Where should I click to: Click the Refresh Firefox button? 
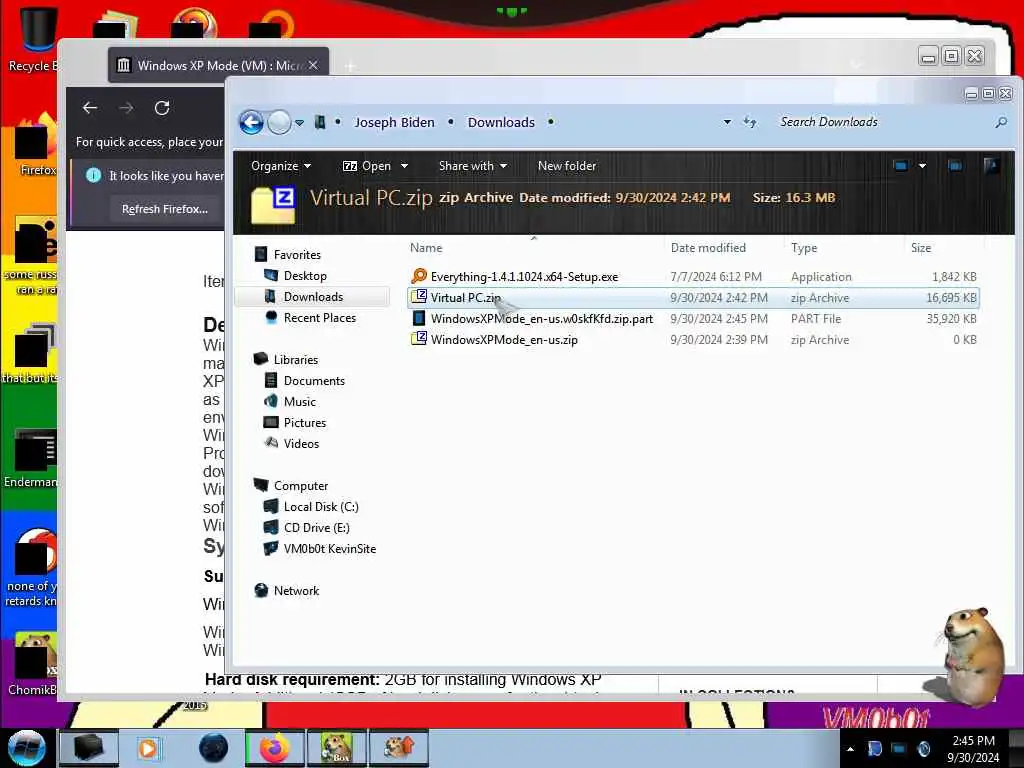tap(165, 209)
